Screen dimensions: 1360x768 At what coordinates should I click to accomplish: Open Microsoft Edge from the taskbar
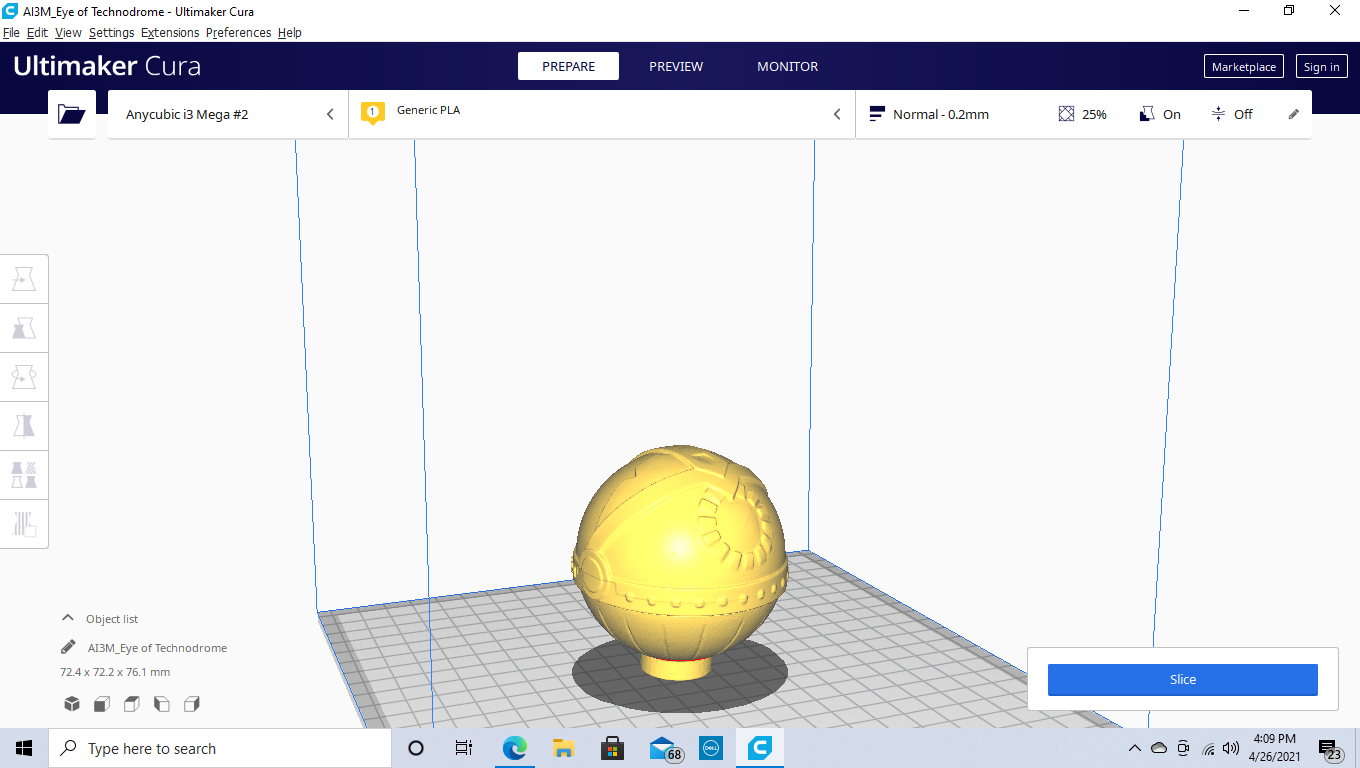click(515, 748)
